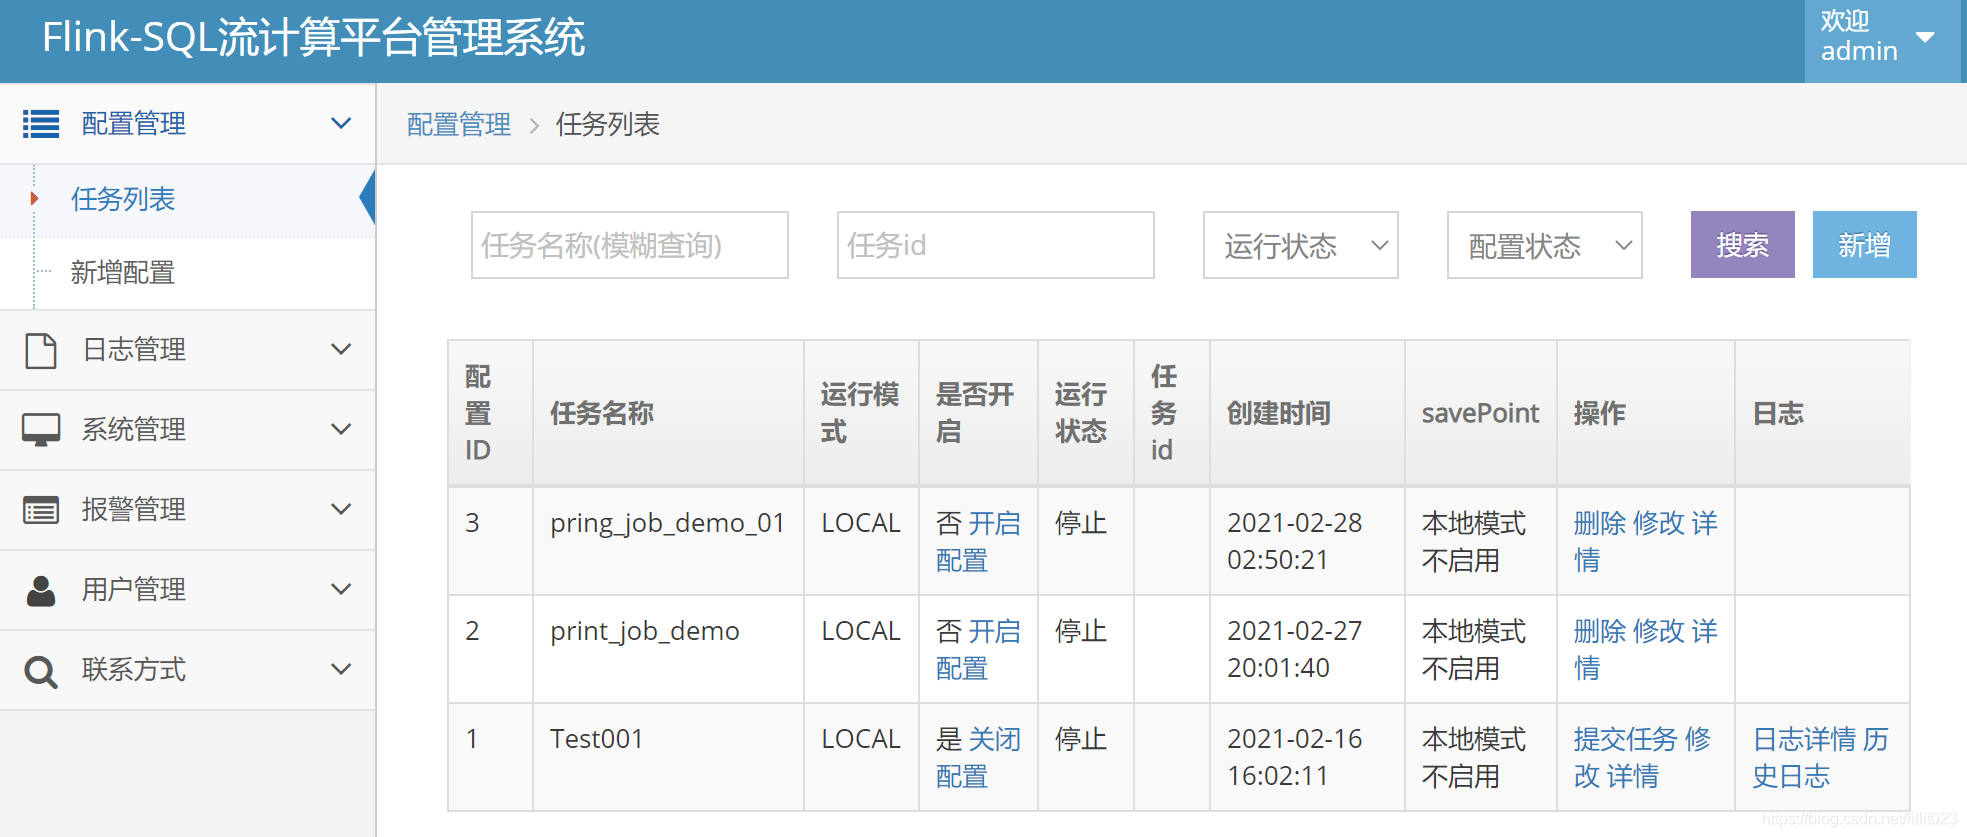Open the admin user dropdown arrow
1967x837 pixels.
tap(1925, 38)
